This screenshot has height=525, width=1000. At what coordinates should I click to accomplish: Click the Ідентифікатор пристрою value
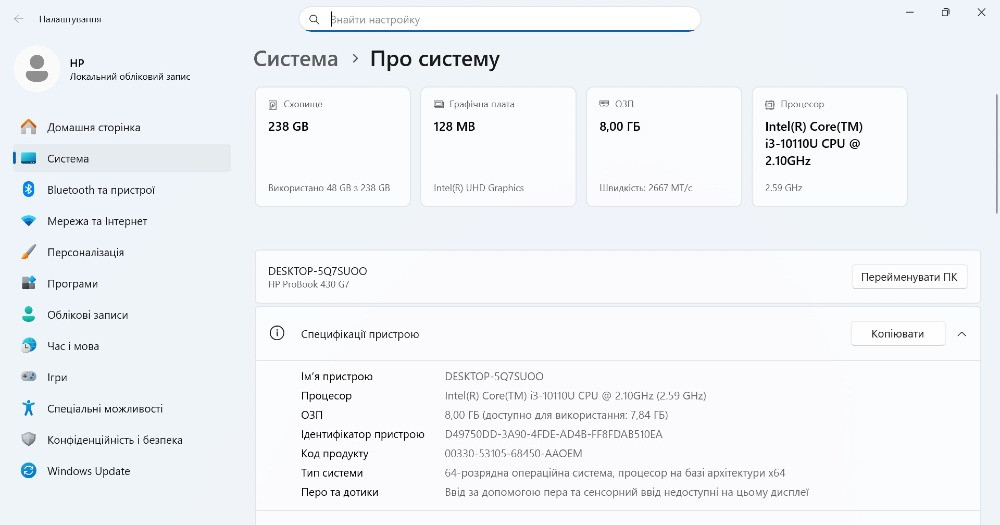pyautogui.click(x=554, y=434)
